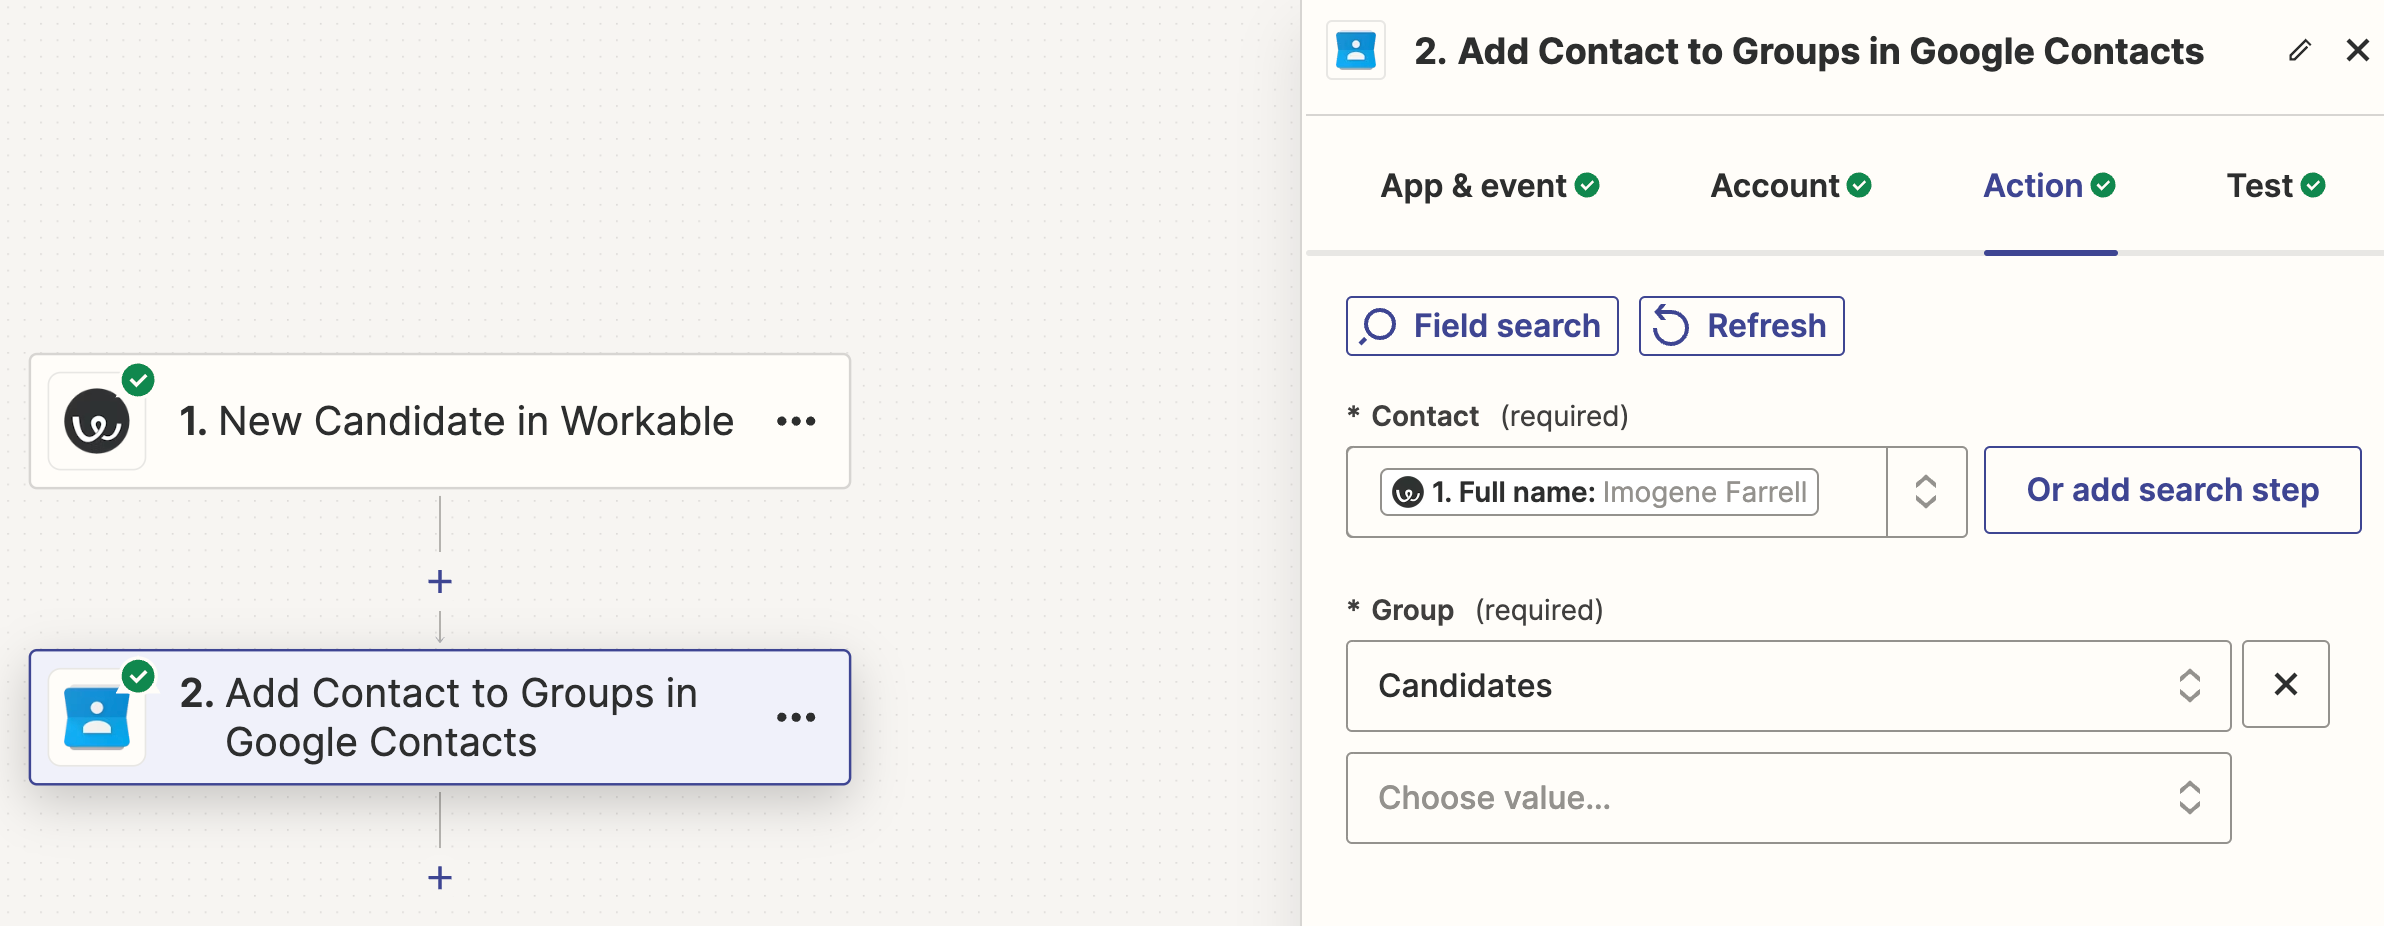2384x926 pixels.
Task: Add a step between steps 1 and 2
Action: [440, 582]
